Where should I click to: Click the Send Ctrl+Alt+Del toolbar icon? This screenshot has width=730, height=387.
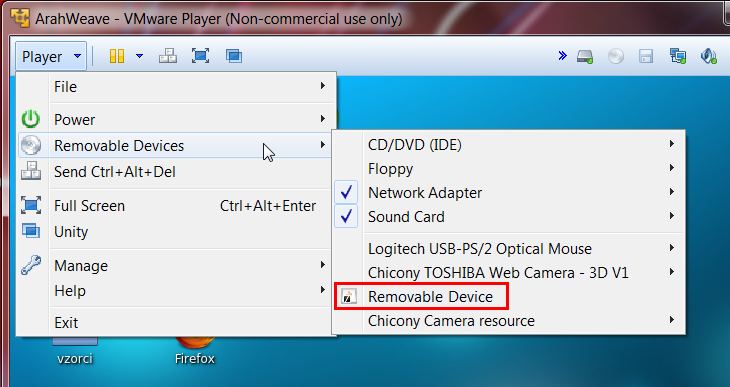coord(168,56)
